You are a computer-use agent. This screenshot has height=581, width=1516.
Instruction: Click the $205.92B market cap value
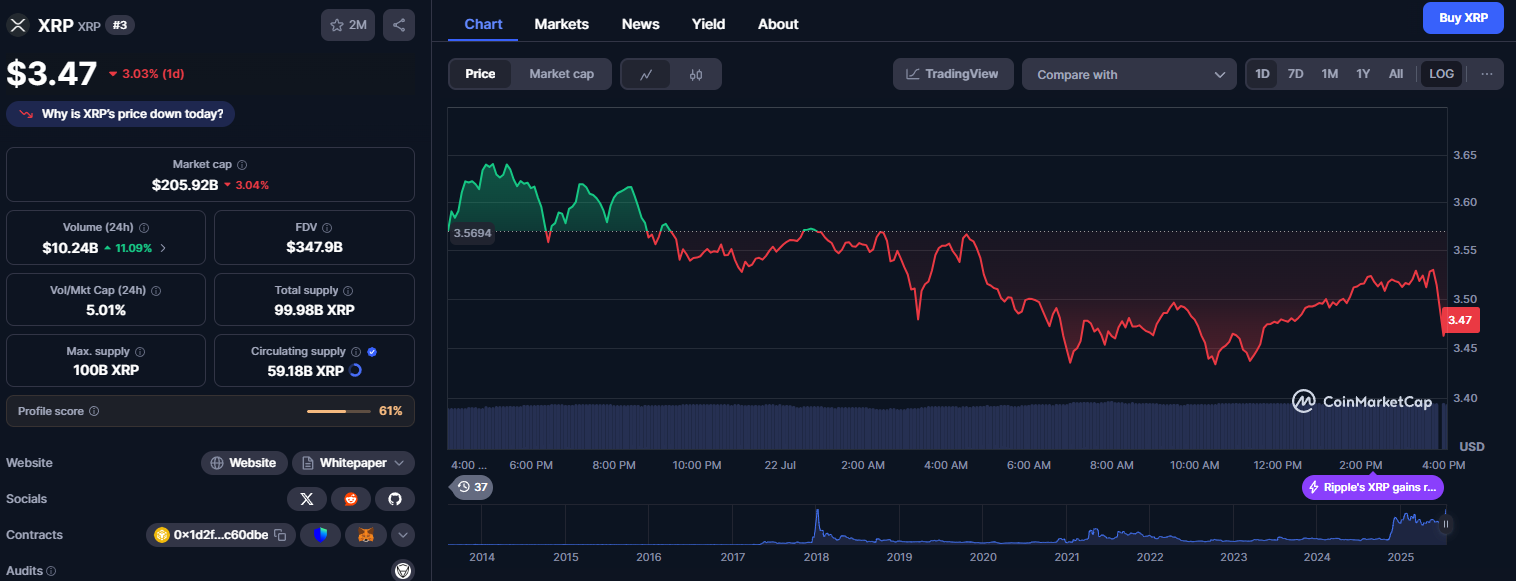(185, 185)
